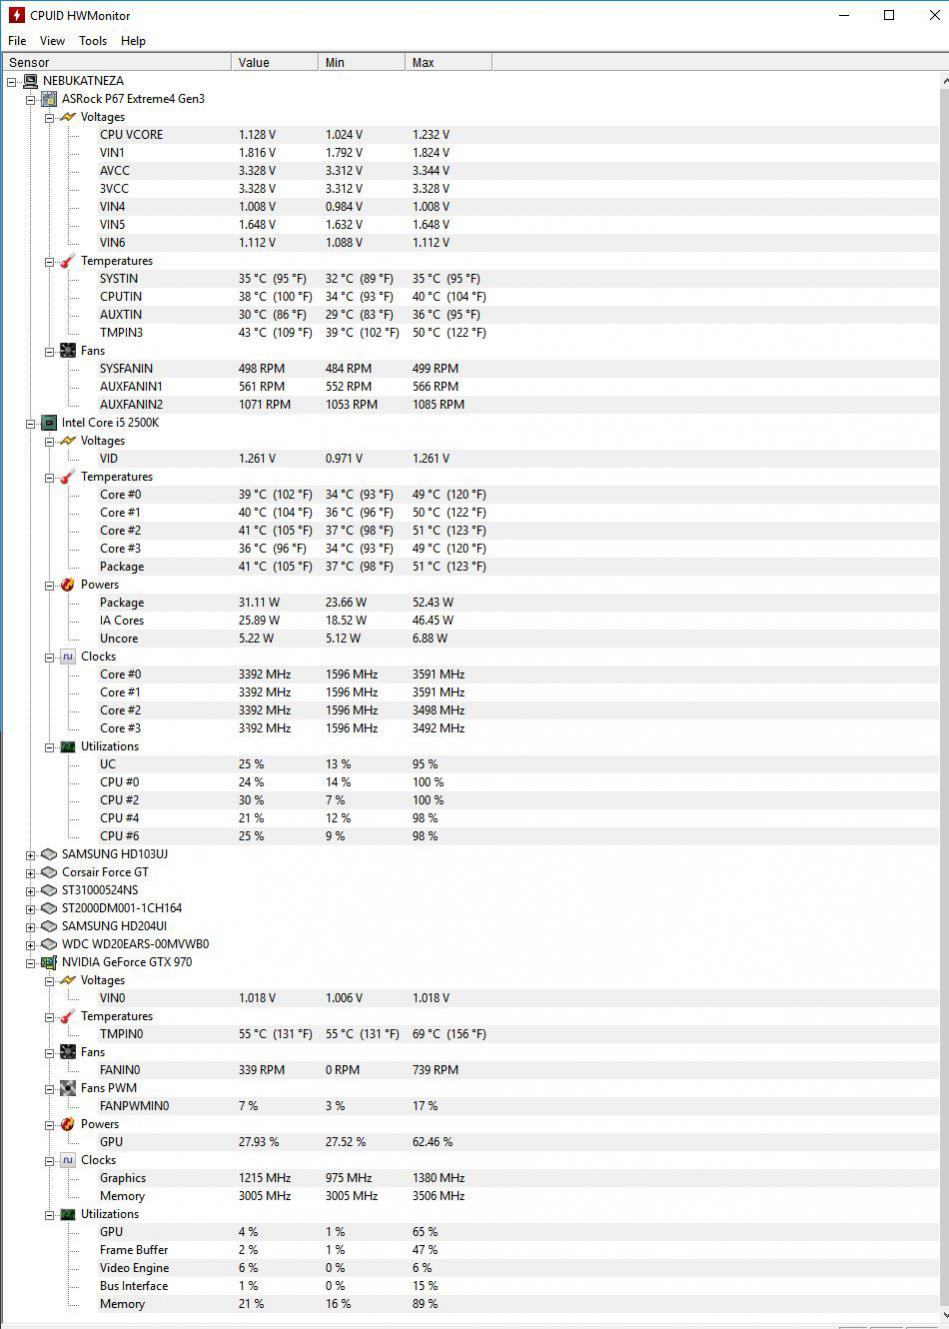Screen dimensions: 949x1329
Task: Click the CPU Clocks icon
Action: (x=68, y=657)
